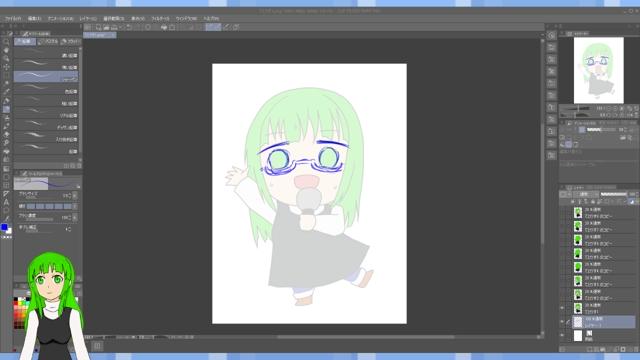Select the Move layer tool

[6, 67]
